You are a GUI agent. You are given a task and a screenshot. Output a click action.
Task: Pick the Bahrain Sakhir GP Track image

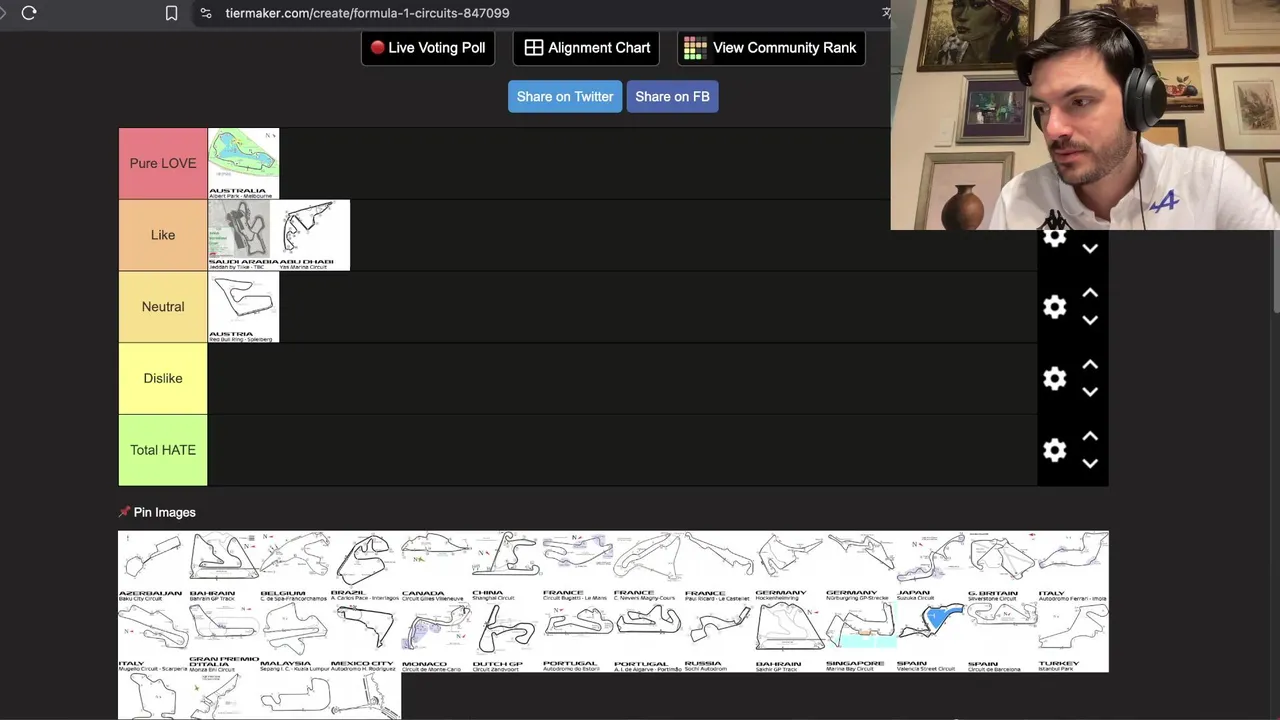(x=790, y=637)
